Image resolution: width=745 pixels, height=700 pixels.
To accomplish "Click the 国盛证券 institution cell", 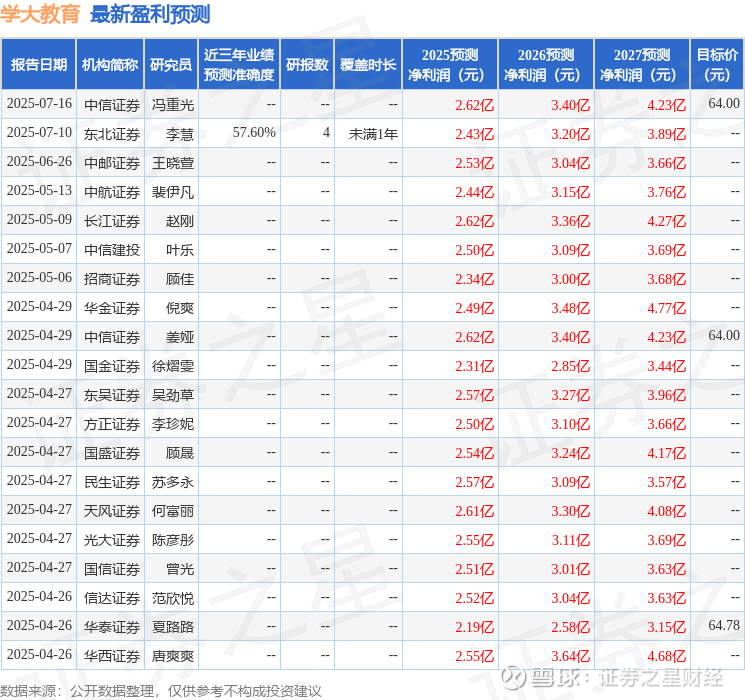I will 112,453.
